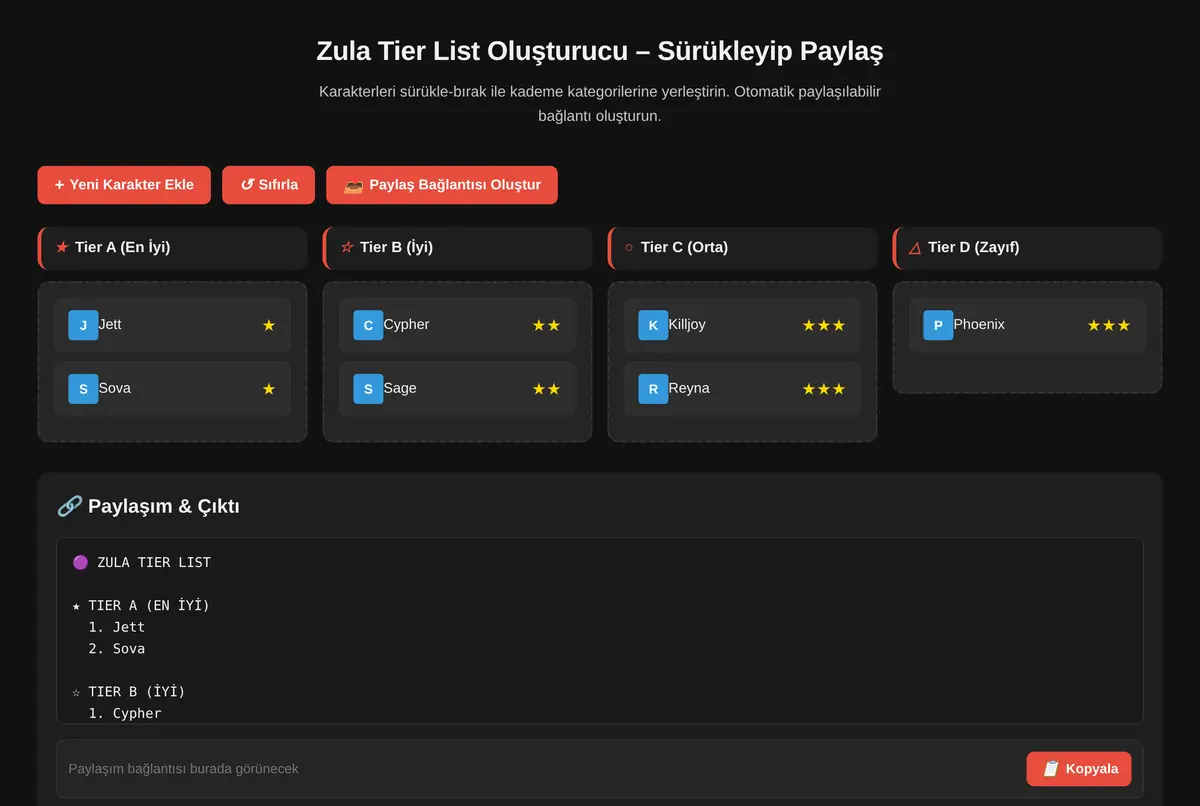
Task: Click the 'Yeni Karakter Ekle' button
Action: [x=124, y=185]
